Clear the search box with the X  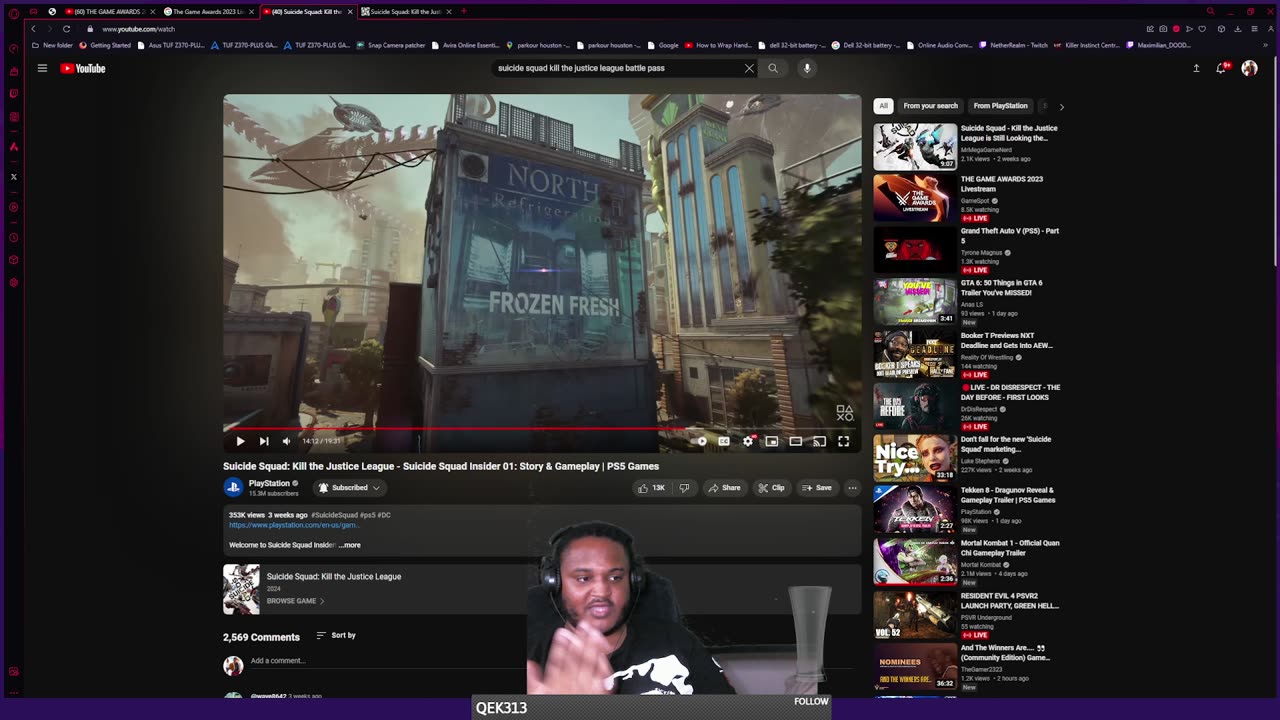point(749,68)
